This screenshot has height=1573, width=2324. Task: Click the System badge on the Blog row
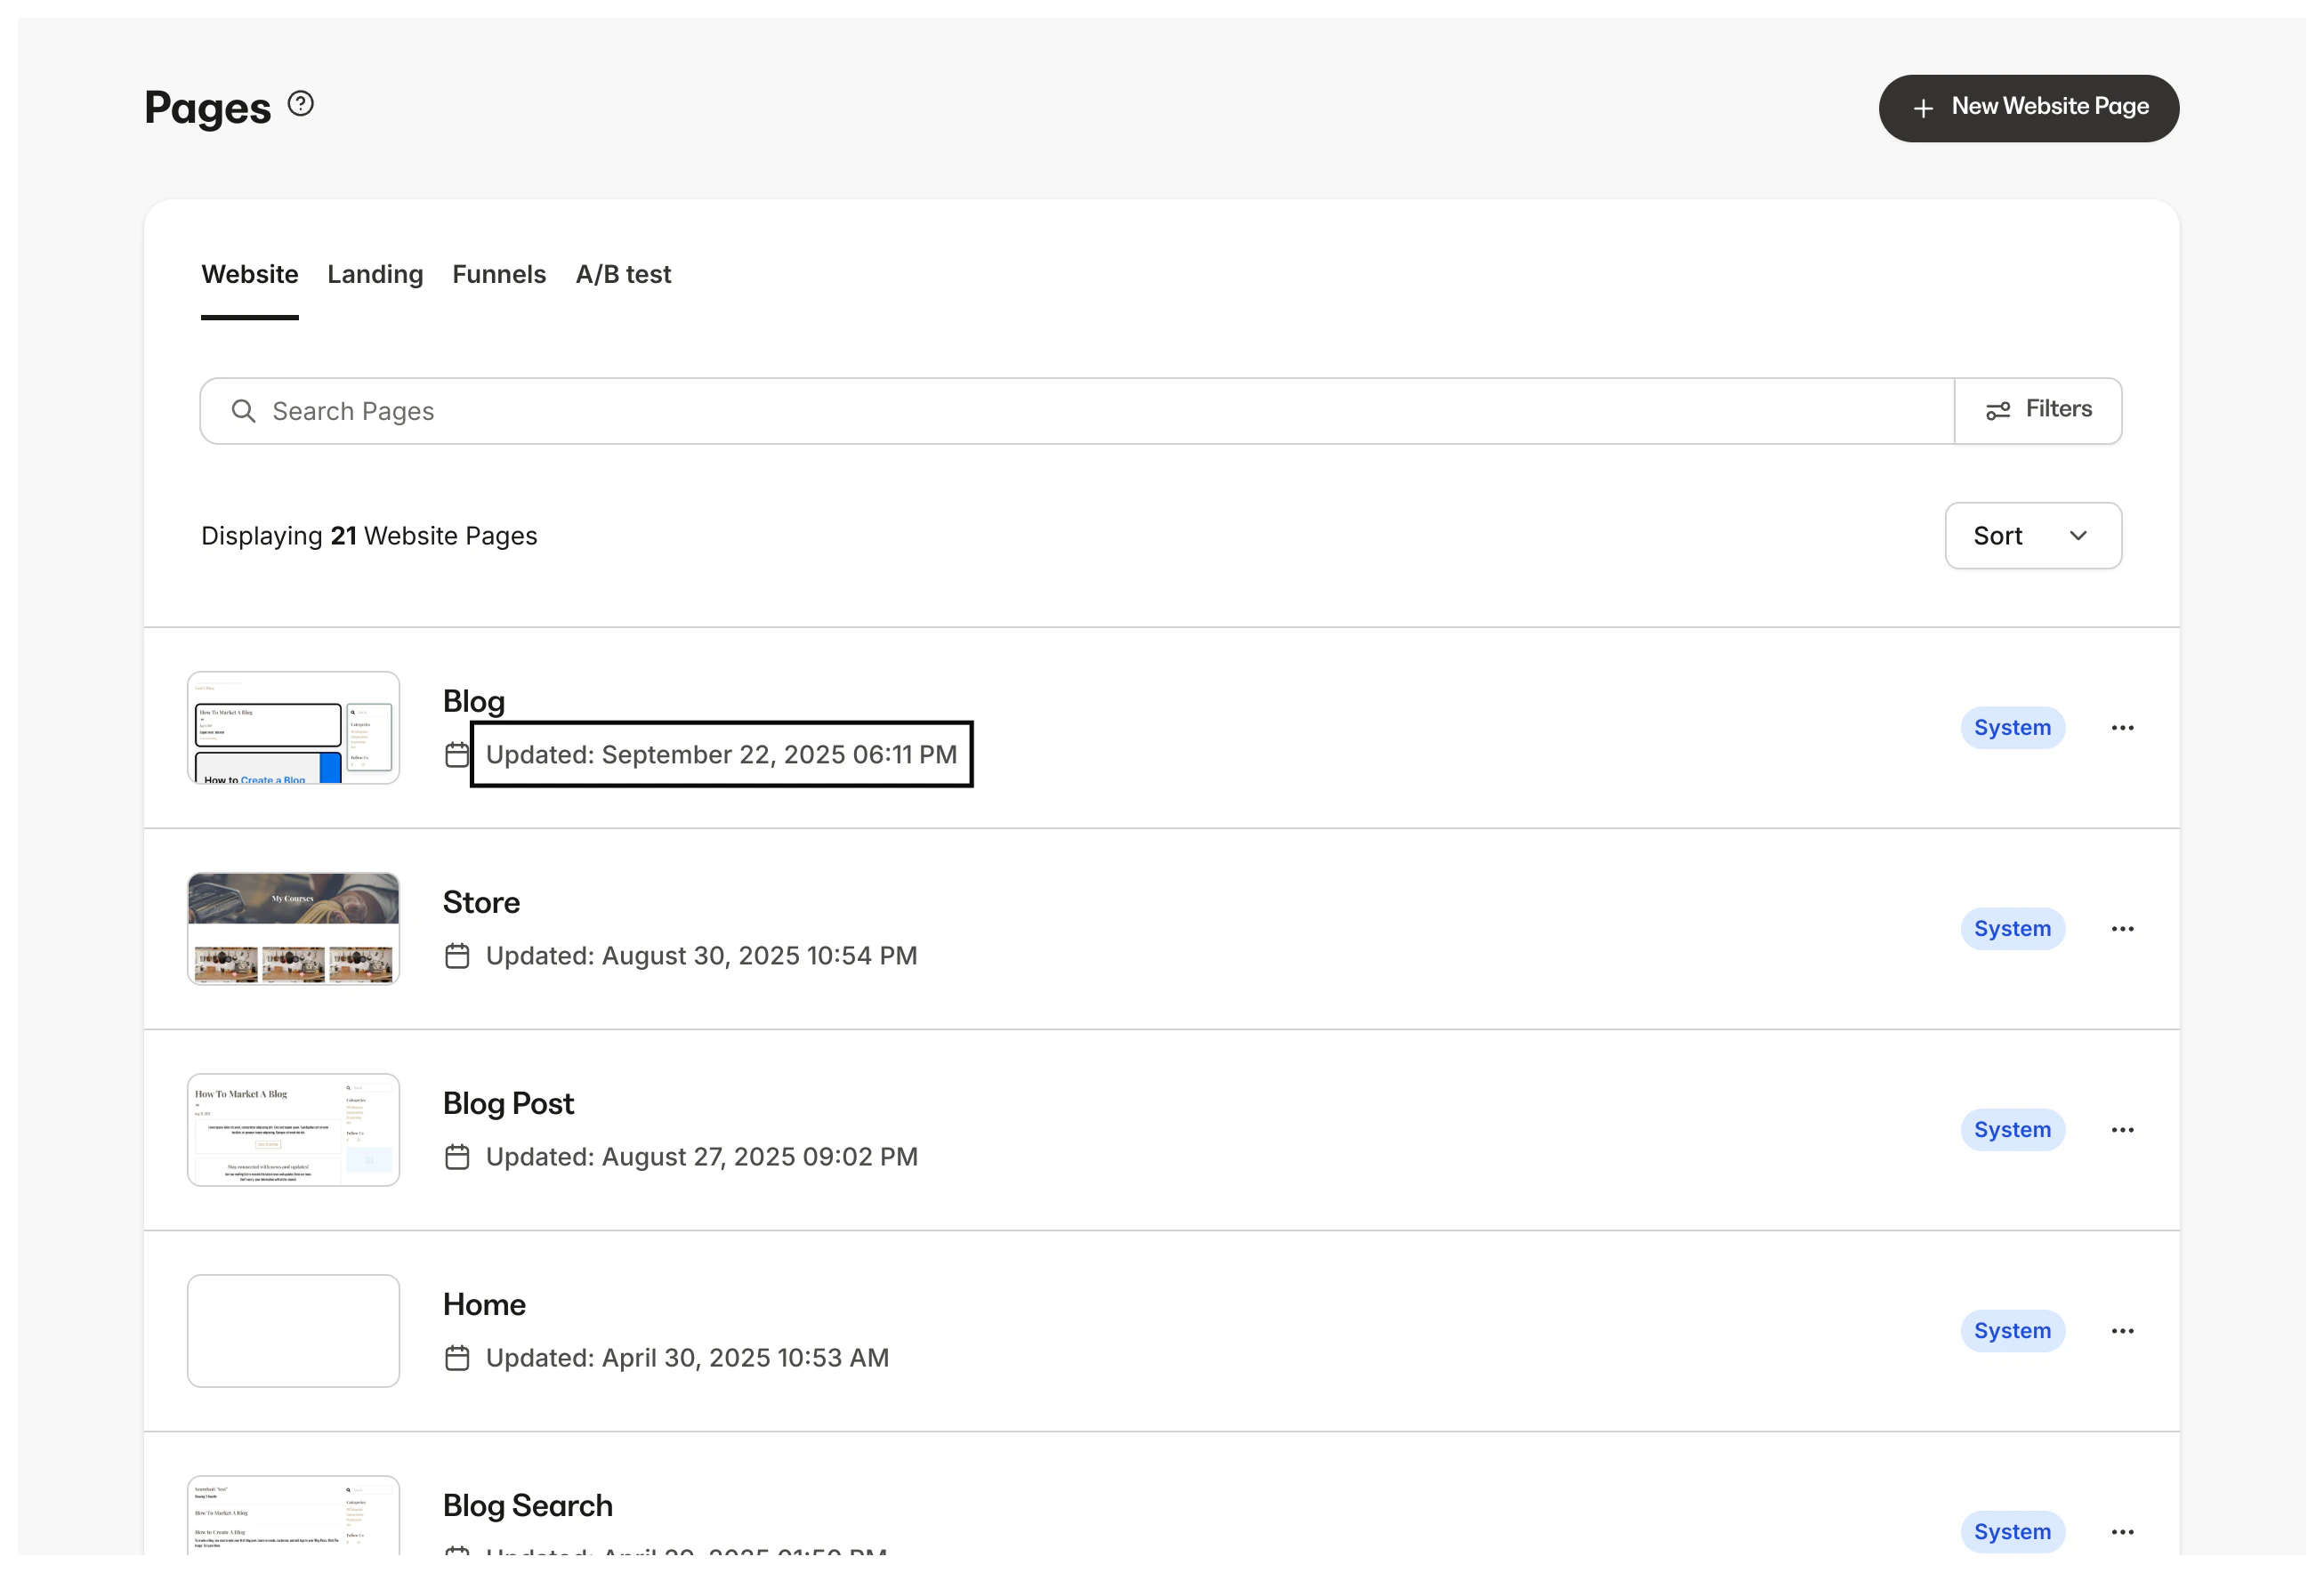tap(2012, 727)
